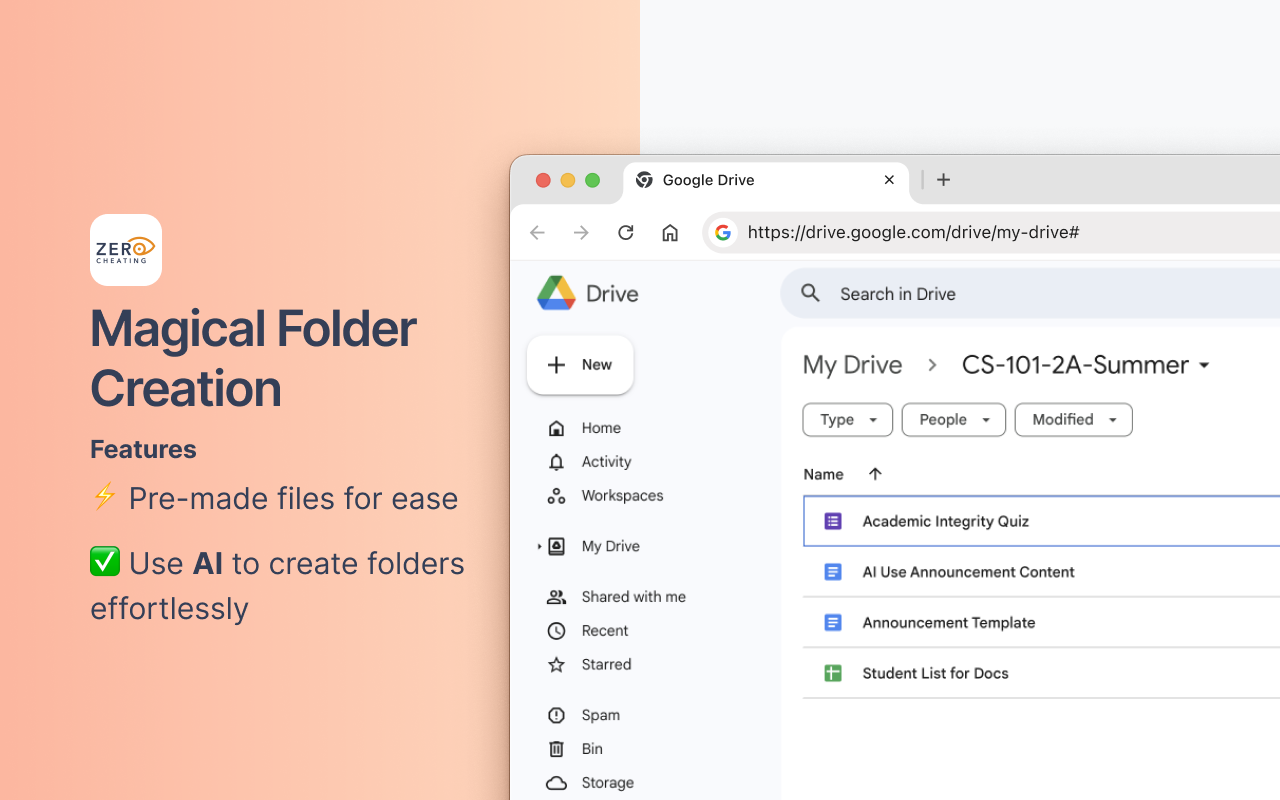Click the Home icon in Drive sidebar
The width and height of the screenshot is (1280, 800).
tap(557, 428)
